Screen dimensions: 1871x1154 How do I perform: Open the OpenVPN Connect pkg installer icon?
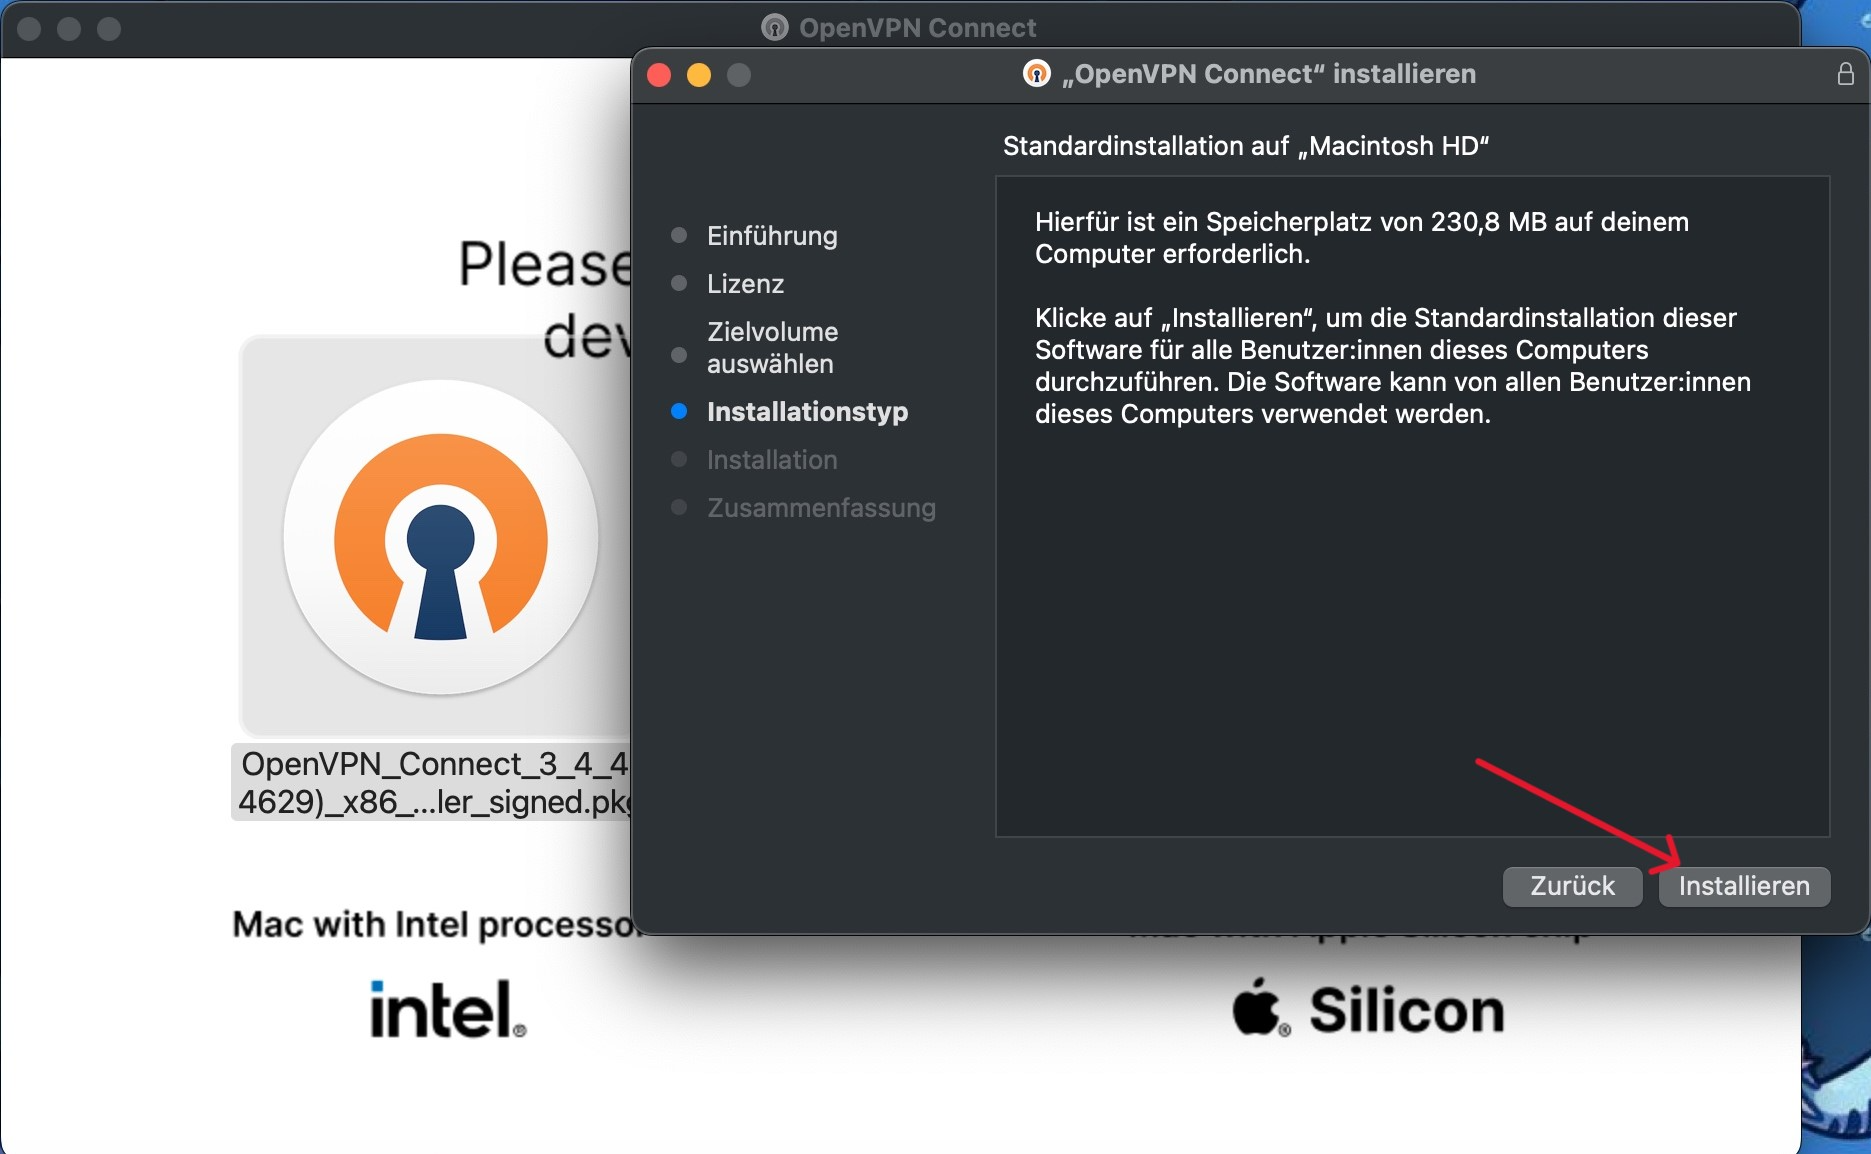coord(440,537)
